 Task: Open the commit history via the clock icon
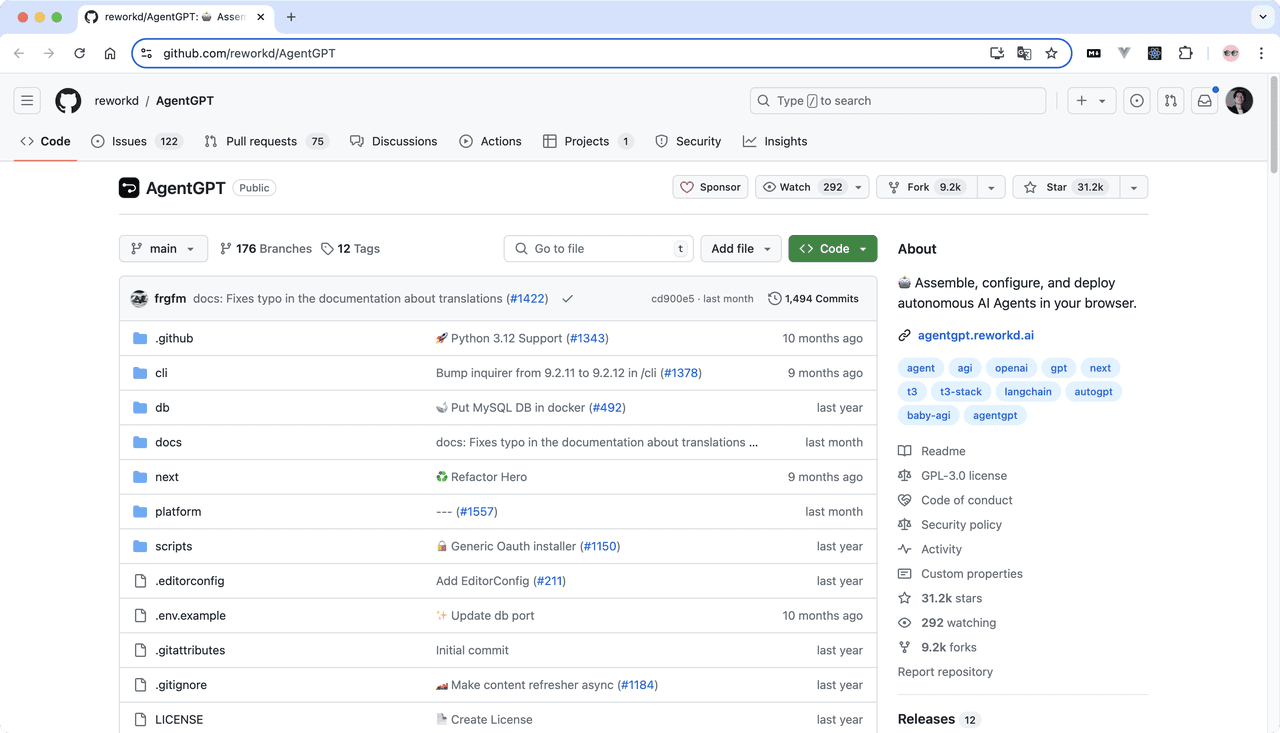coord(773,297)
